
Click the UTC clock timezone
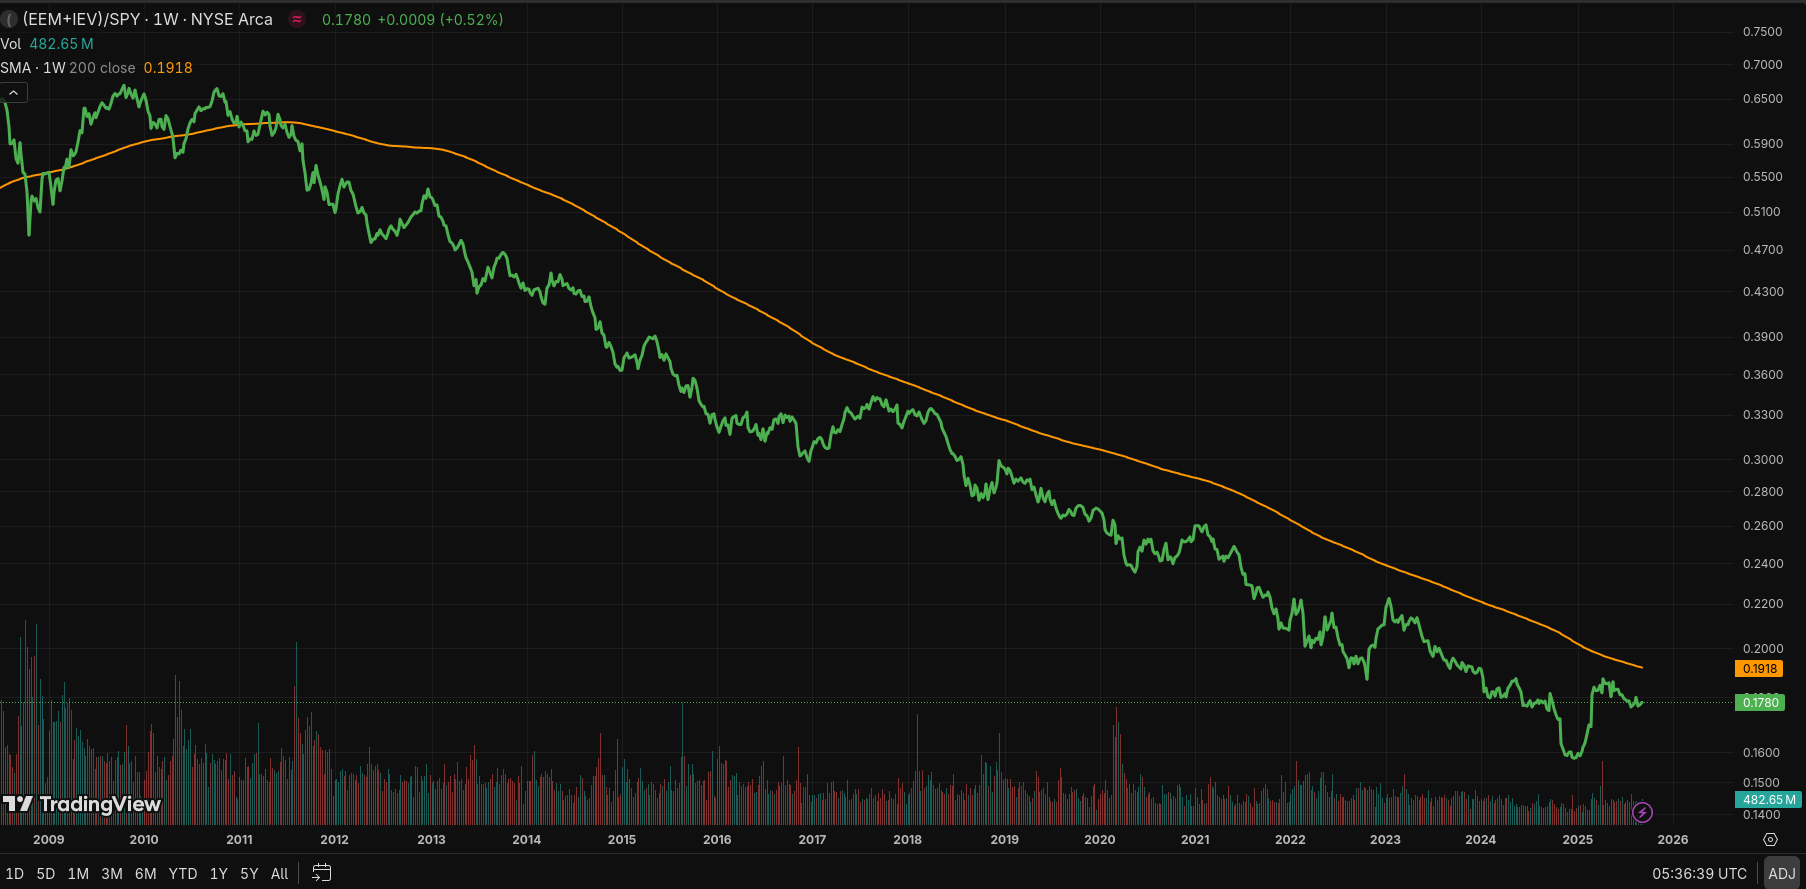(x=1699, y=873)
